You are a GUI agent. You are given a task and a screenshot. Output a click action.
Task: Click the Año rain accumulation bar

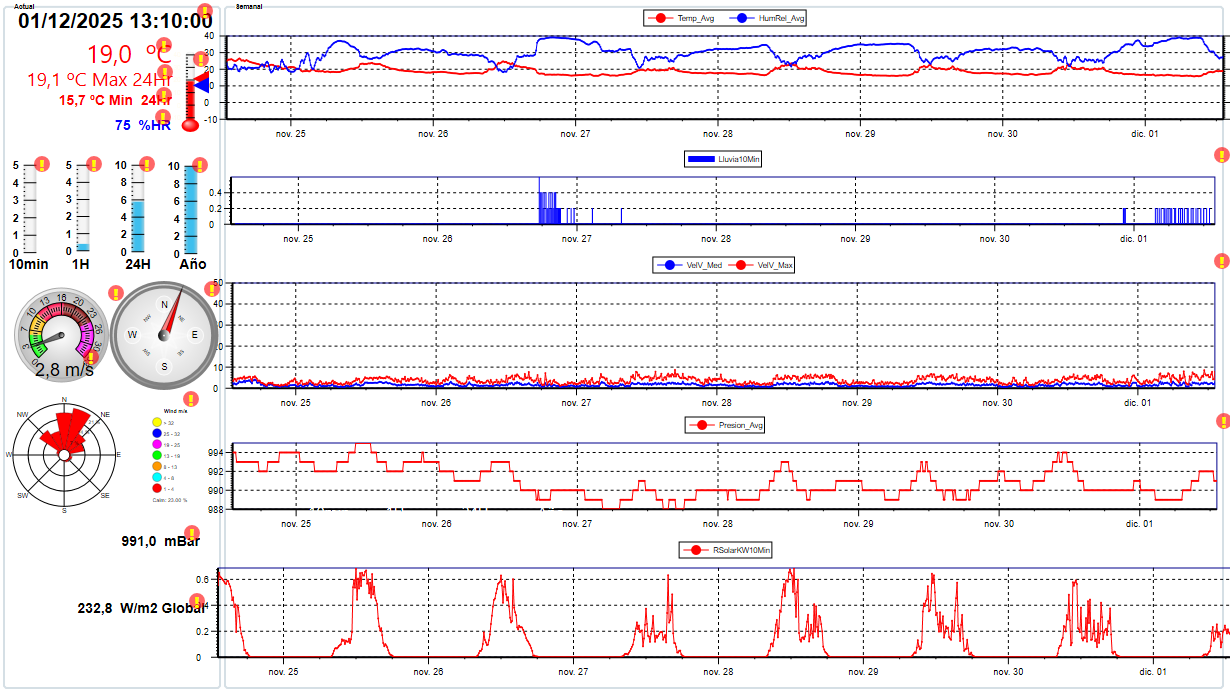(x=190, y=210)
